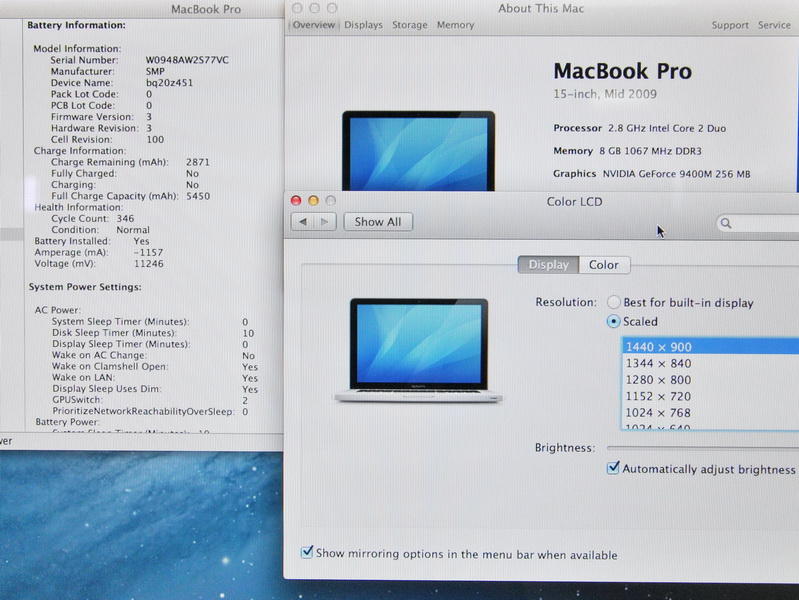799x600 pixels.
Task: Click Full Charge Capacity value 5450
Action: tap(198, 196)
